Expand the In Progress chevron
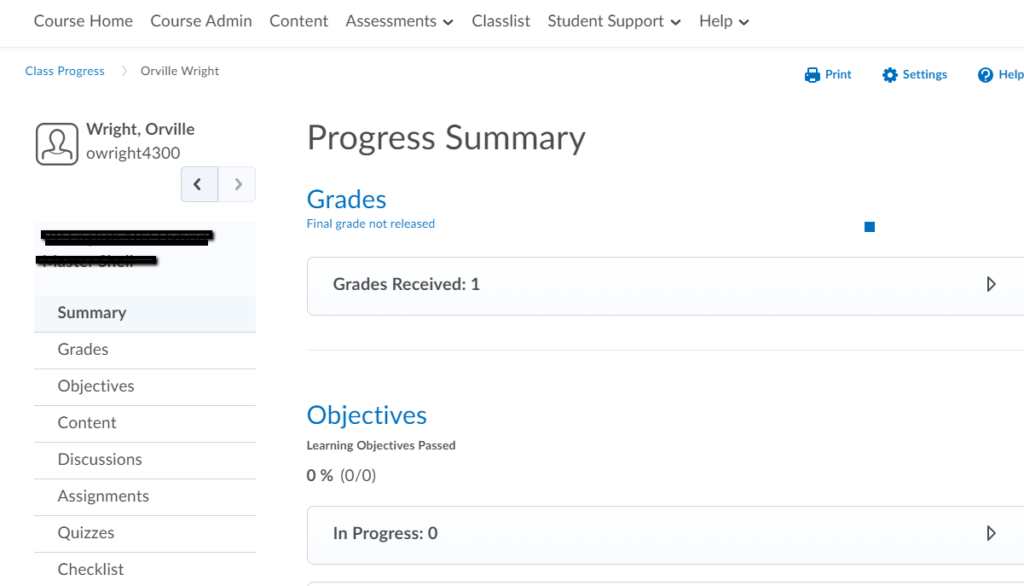1024x586 pixels. pyautogui.click(x=991, y=533)
